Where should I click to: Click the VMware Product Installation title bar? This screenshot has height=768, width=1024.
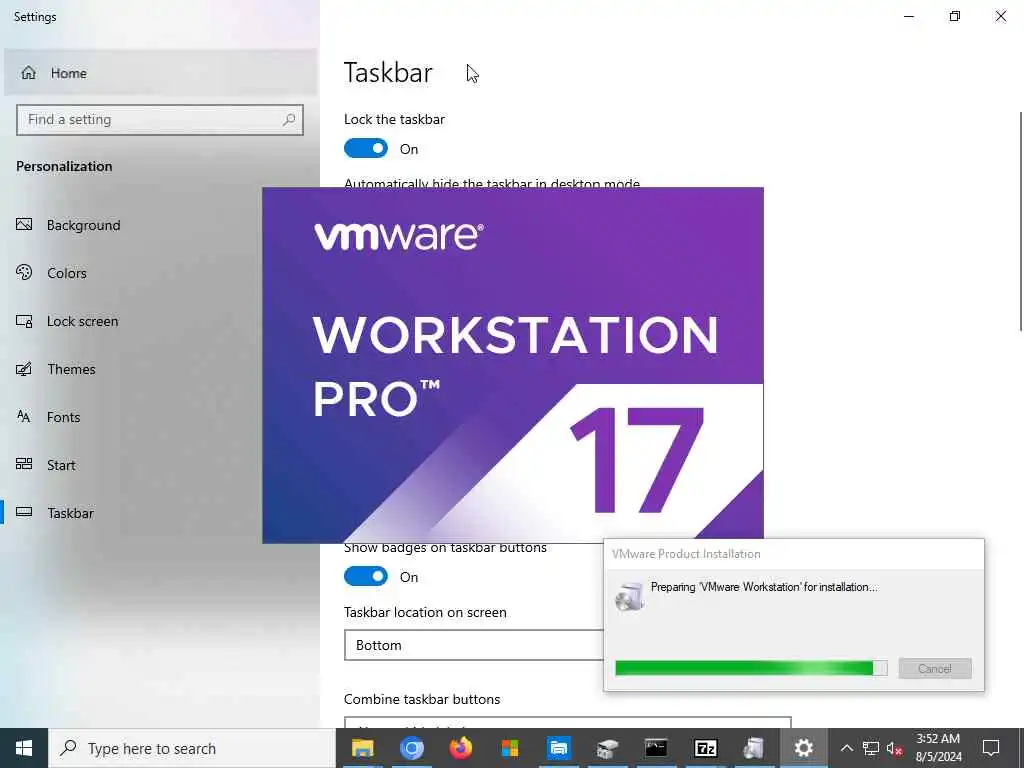[x=793, y=554]
